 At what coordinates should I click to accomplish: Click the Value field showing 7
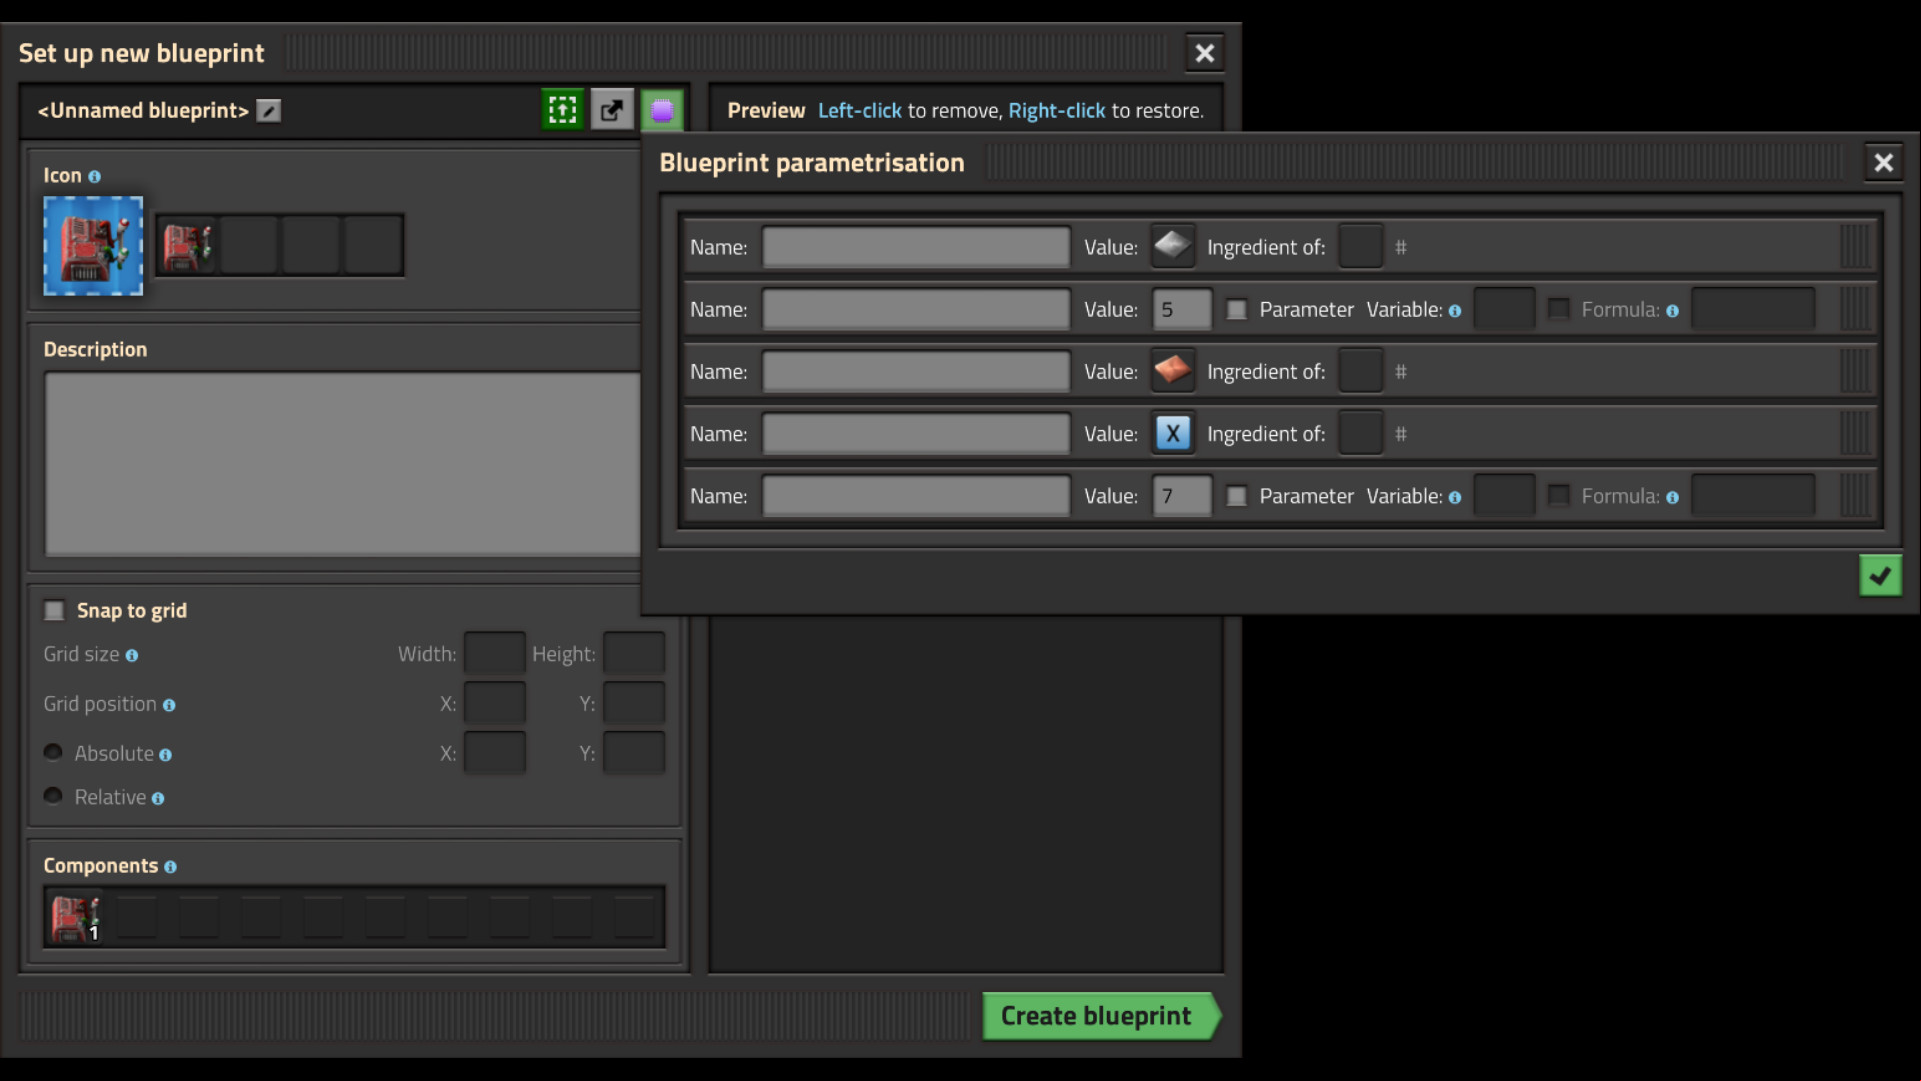tap(1181, 495)
